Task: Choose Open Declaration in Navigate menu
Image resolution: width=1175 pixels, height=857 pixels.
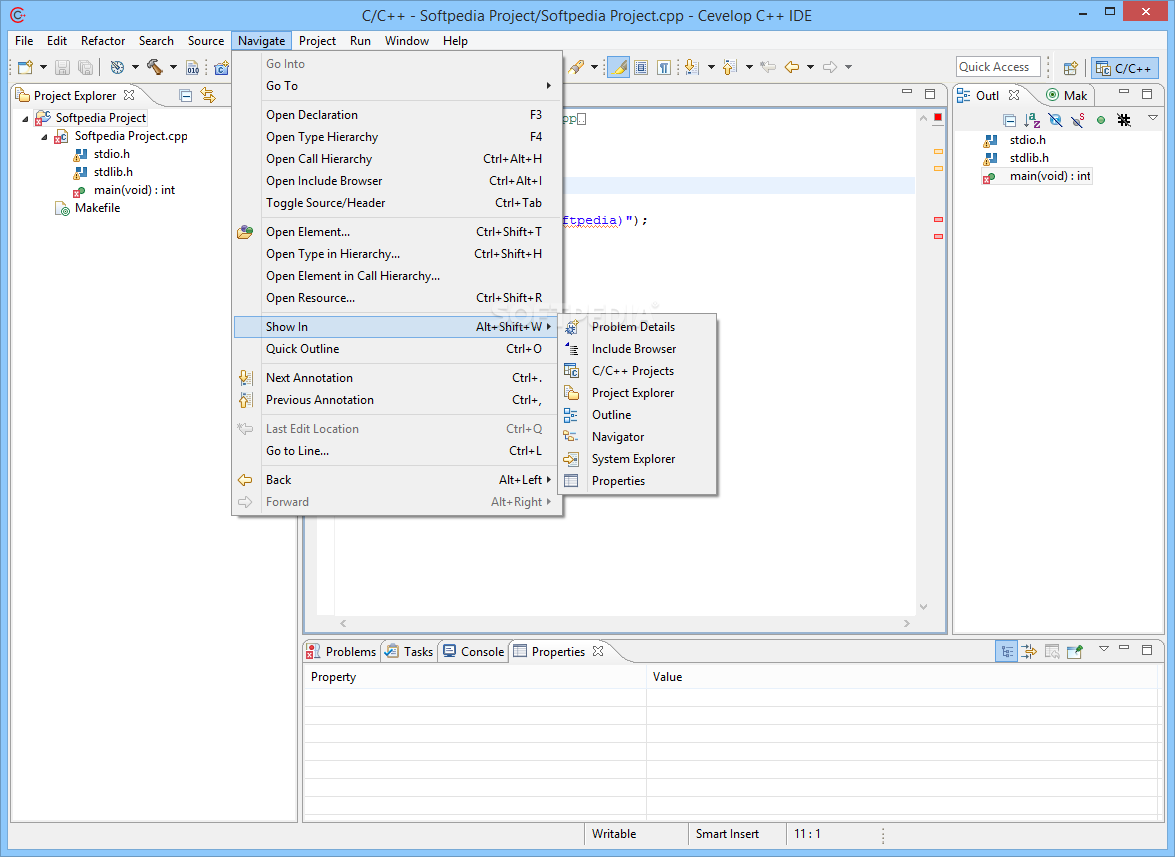Action: click(397, 115)
